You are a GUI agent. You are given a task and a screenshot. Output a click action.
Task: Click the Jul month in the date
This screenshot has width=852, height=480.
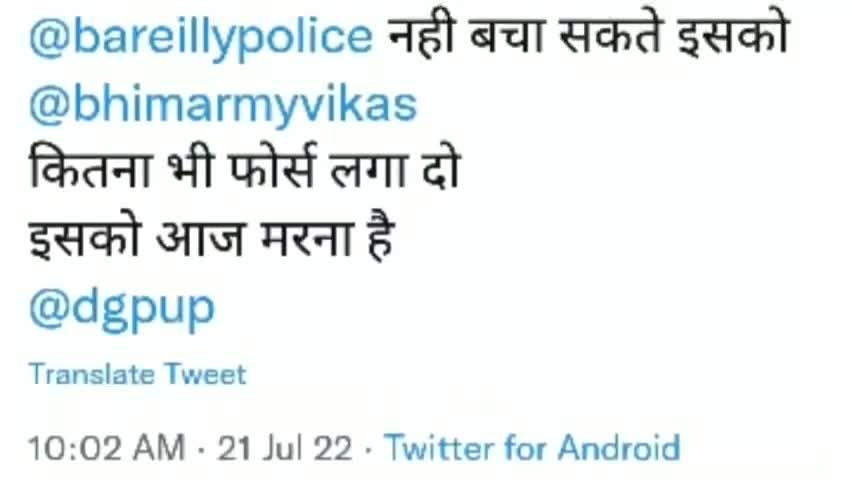click(x=283, y=449)
